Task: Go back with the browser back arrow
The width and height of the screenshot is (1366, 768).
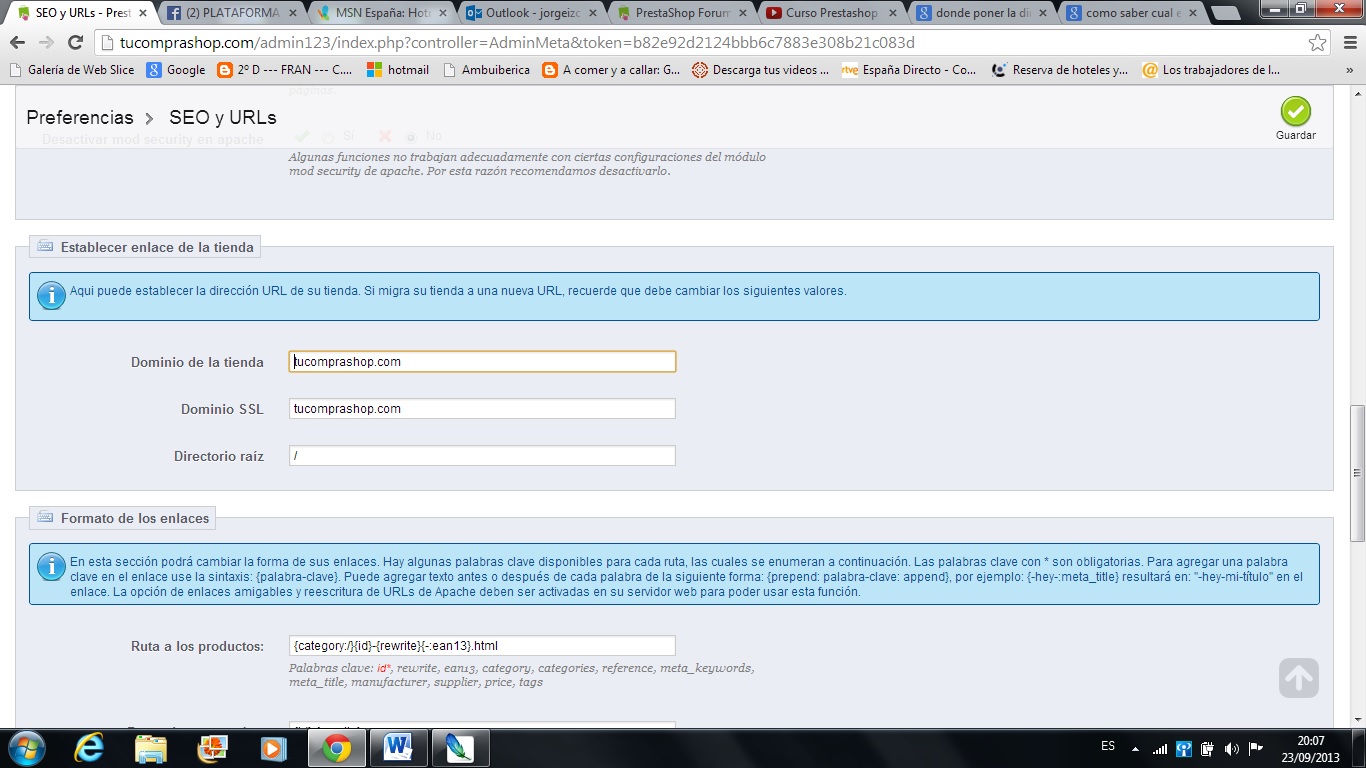Action: [x=17, y=43]
